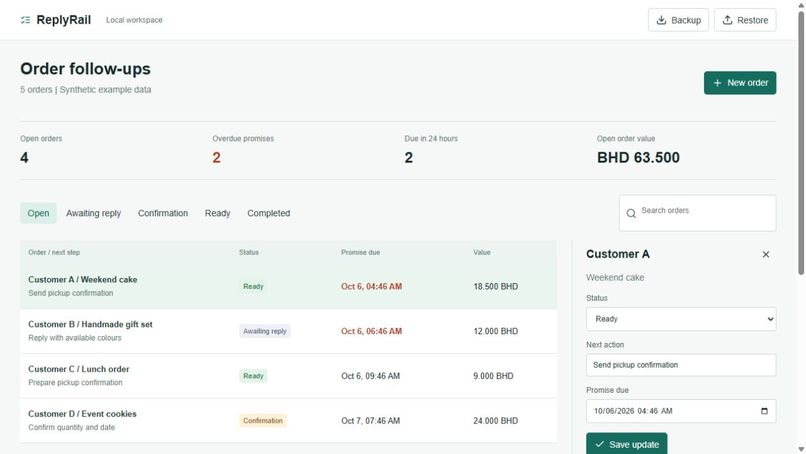The width and height of the screenshot is (806, 454).
Task: Click the value 18.500 BHD
Action: [x=496, y=286]
